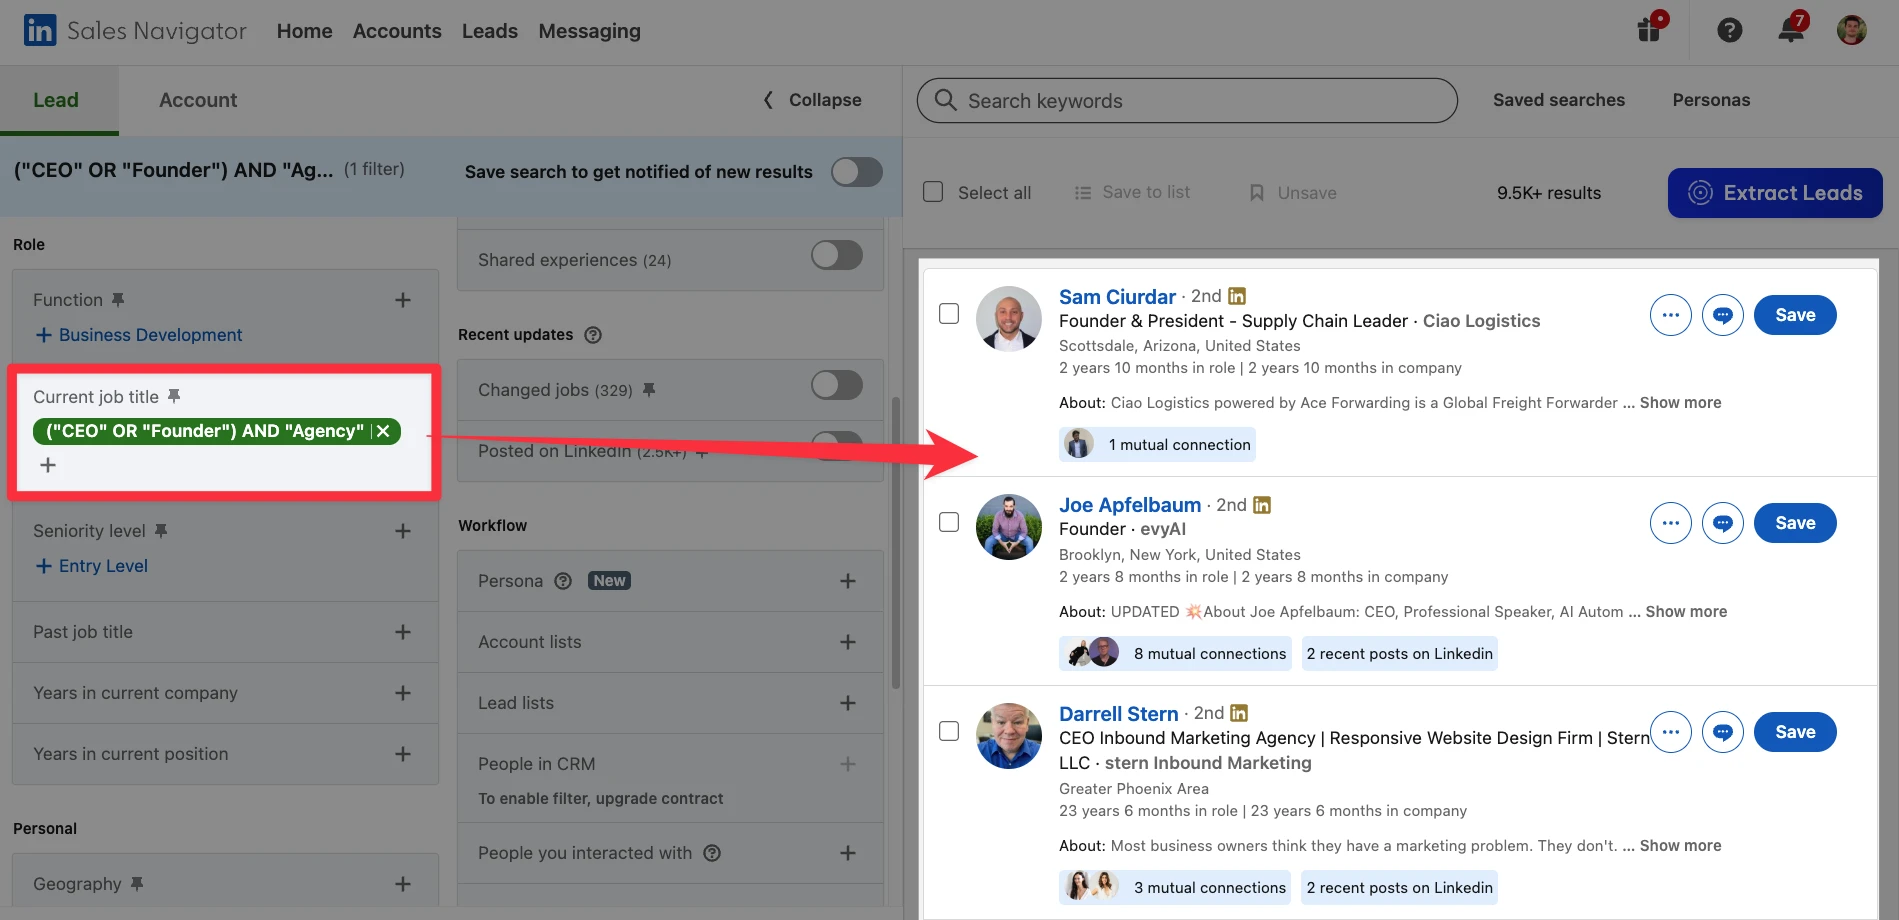Click the pin icon next to Function
1899x920 pixels.
(x=118, y=300)
